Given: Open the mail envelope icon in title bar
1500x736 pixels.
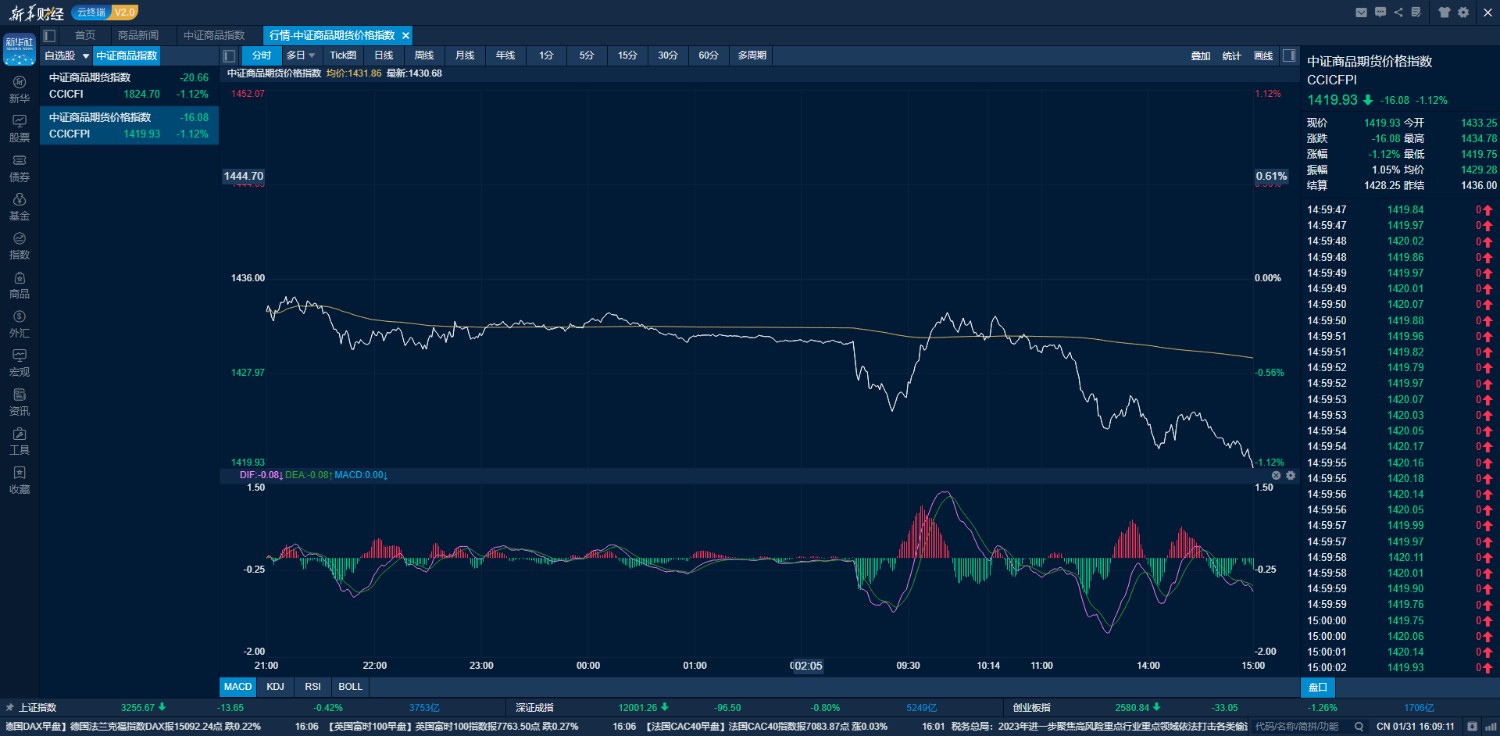Looking at the screenshot, I should 1361,12.
